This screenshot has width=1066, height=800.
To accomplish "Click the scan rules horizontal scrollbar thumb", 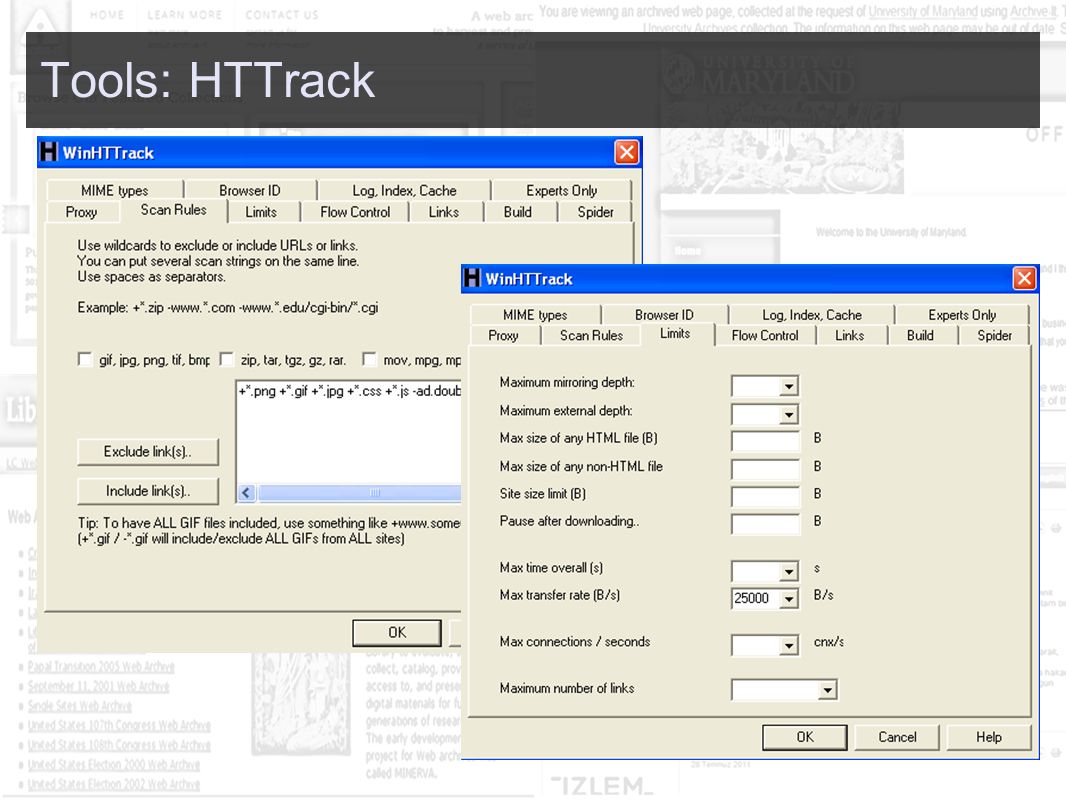I will [x=359, y=493].
